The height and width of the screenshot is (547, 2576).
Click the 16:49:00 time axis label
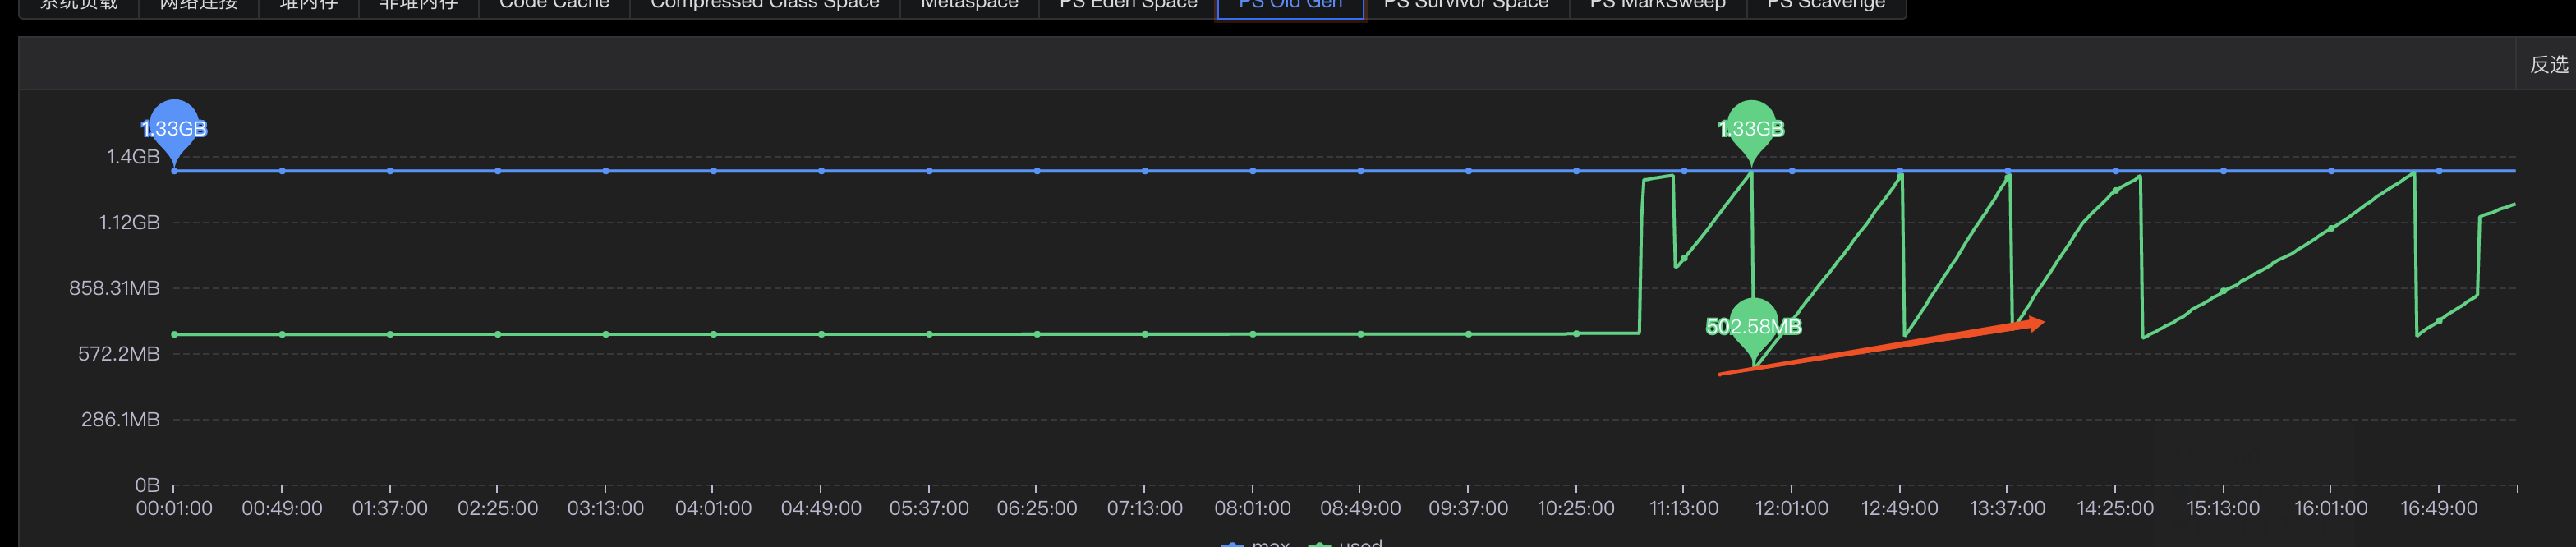[x=2439, y=508]
